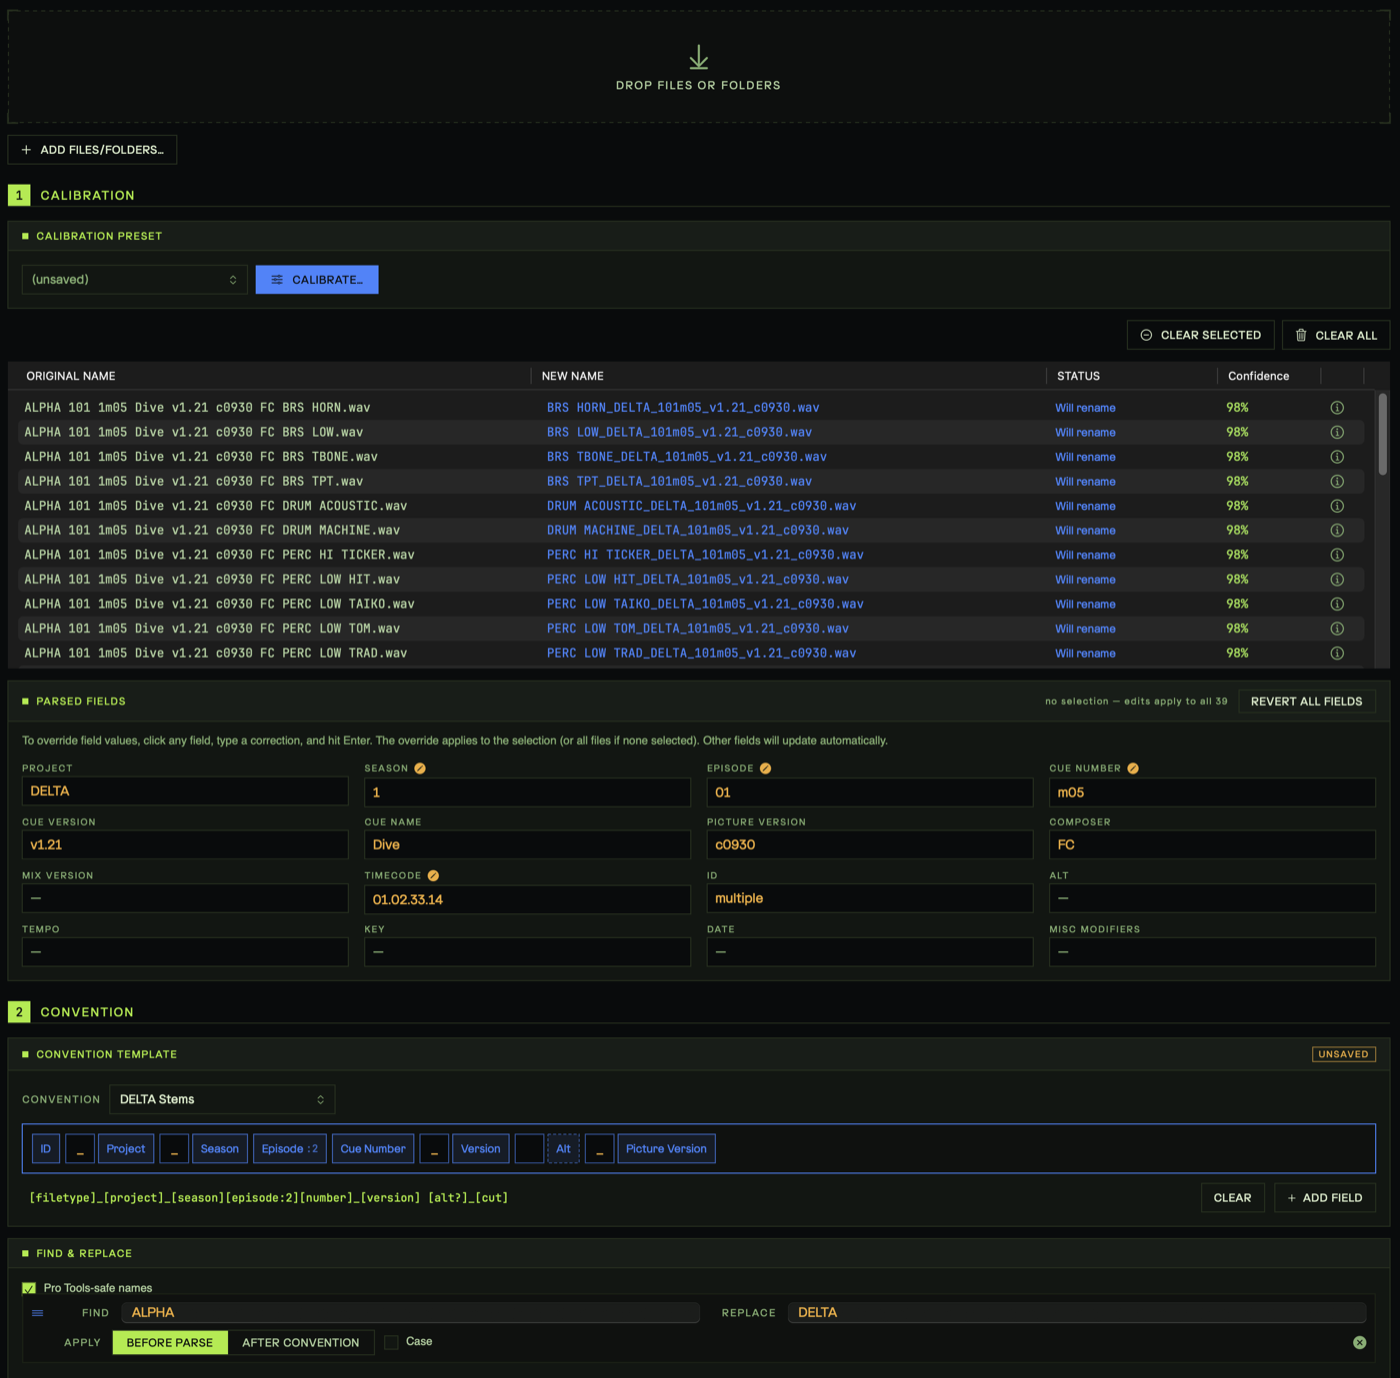Select the Picture Version template token
Viewport: 1400px width, 1378px height.
pyautogui.click(x=666, y=1149)
